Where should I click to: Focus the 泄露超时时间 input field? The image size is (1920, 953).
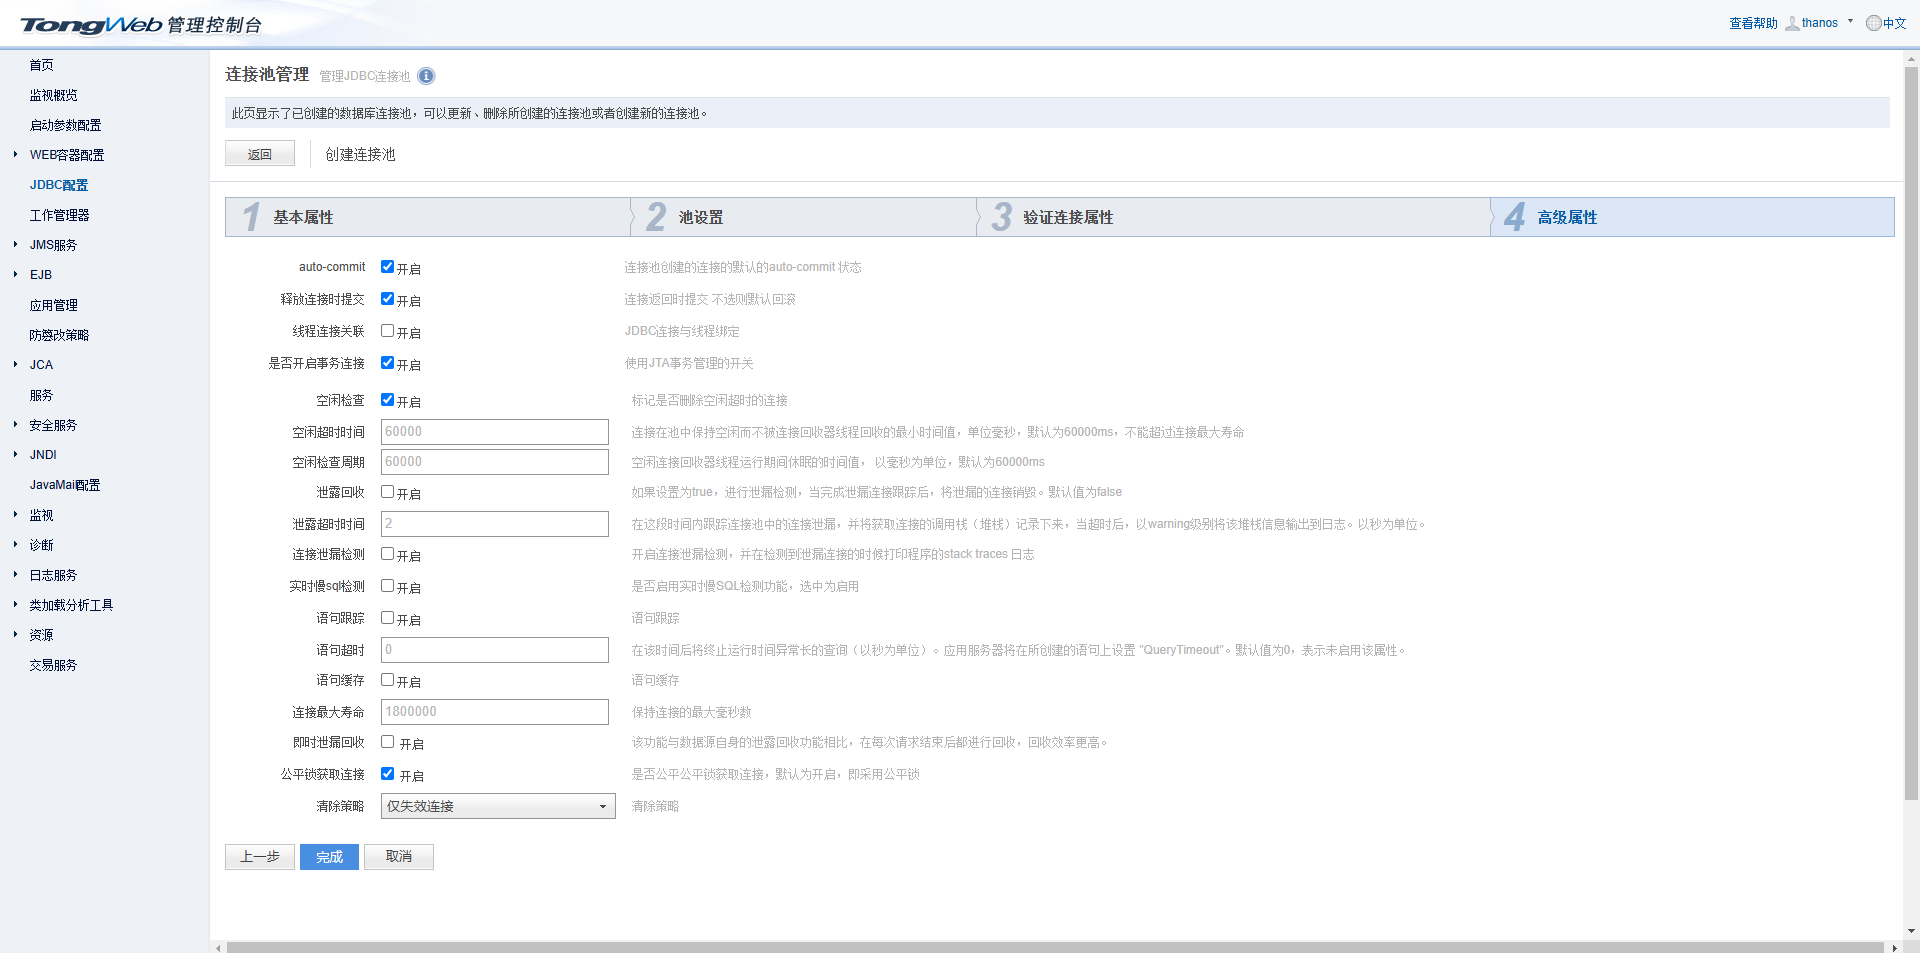coord(495,524)
